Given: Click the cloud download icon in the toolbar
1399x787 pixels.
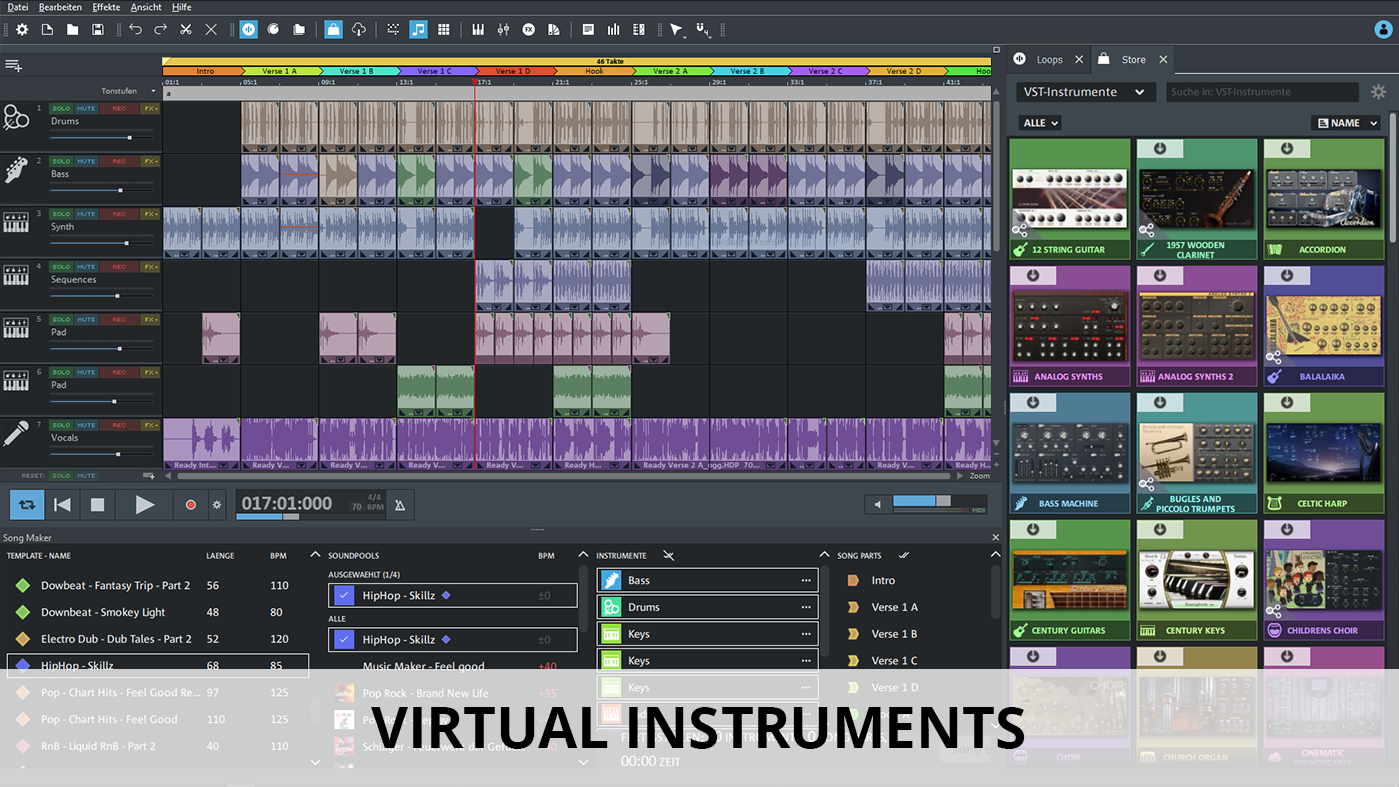Looking at the screenshot, I should pyautogui.click(x=359, y=30).
